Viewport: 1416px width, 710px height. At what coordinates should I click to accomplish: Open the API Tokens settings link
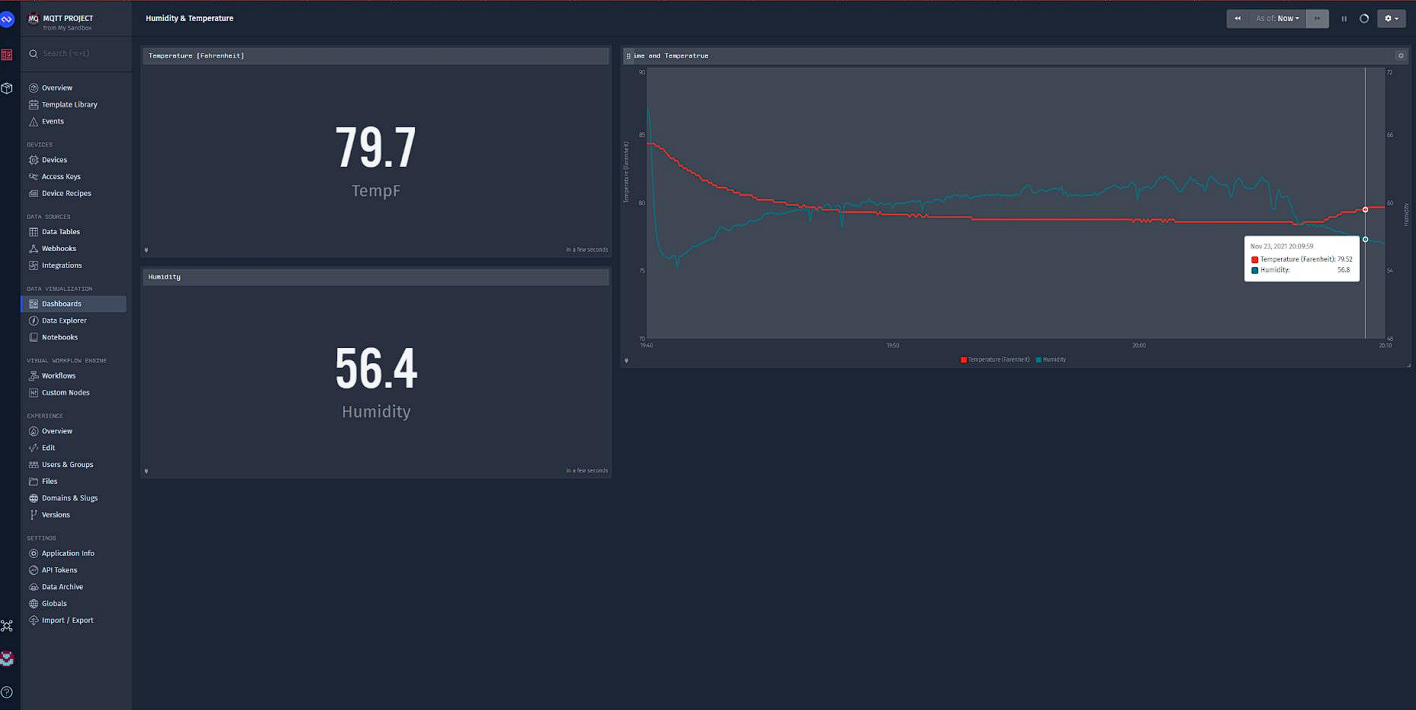[59, 570]
